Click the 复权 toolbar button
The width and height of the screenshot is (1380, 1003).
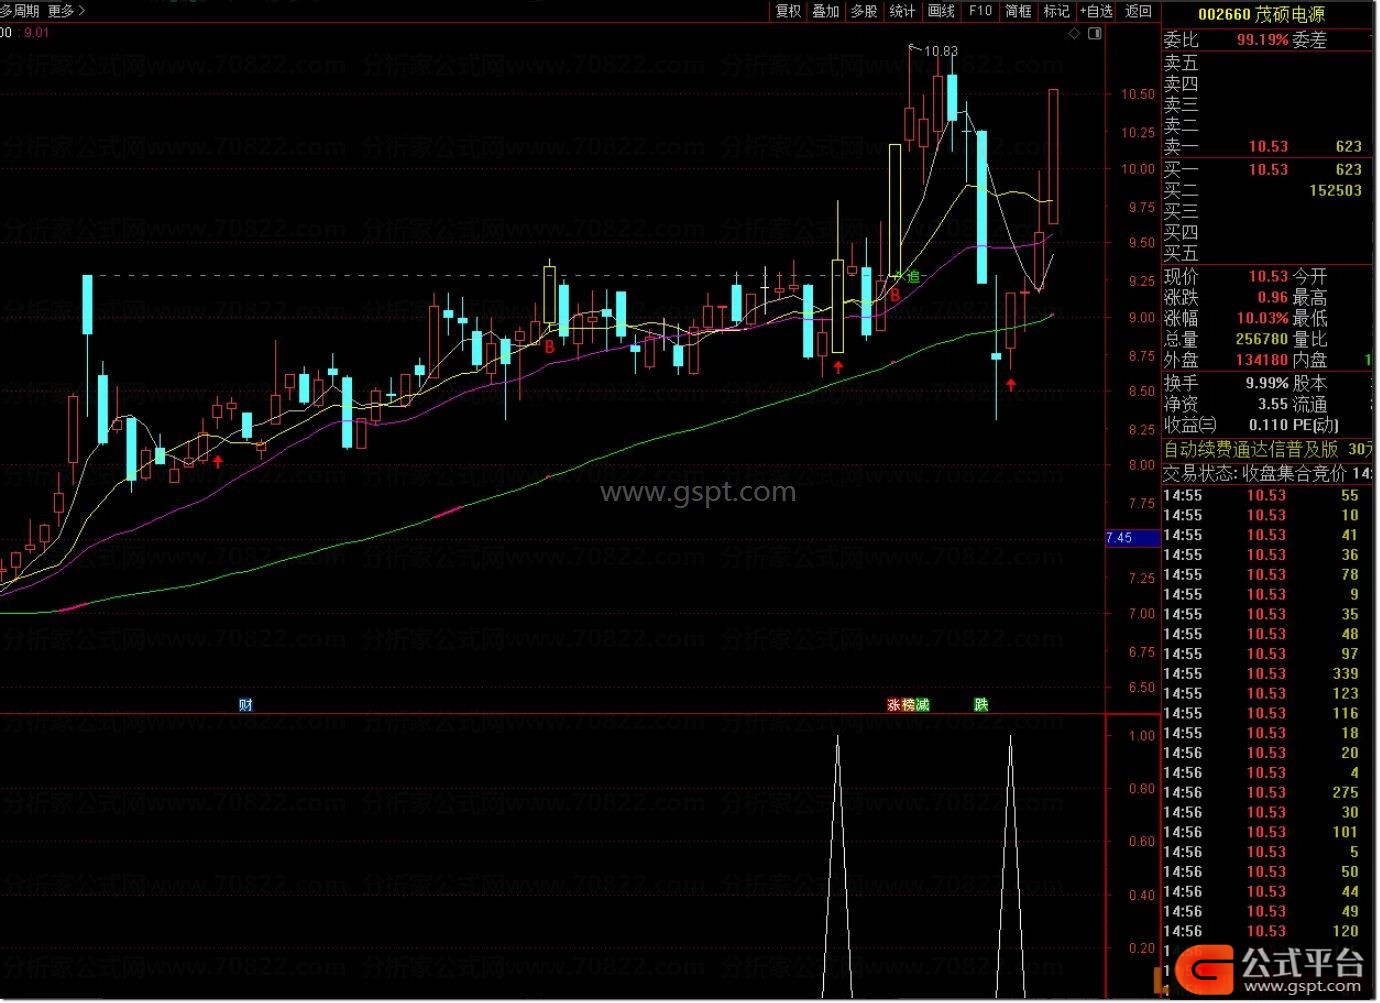(x=788, y=11)
